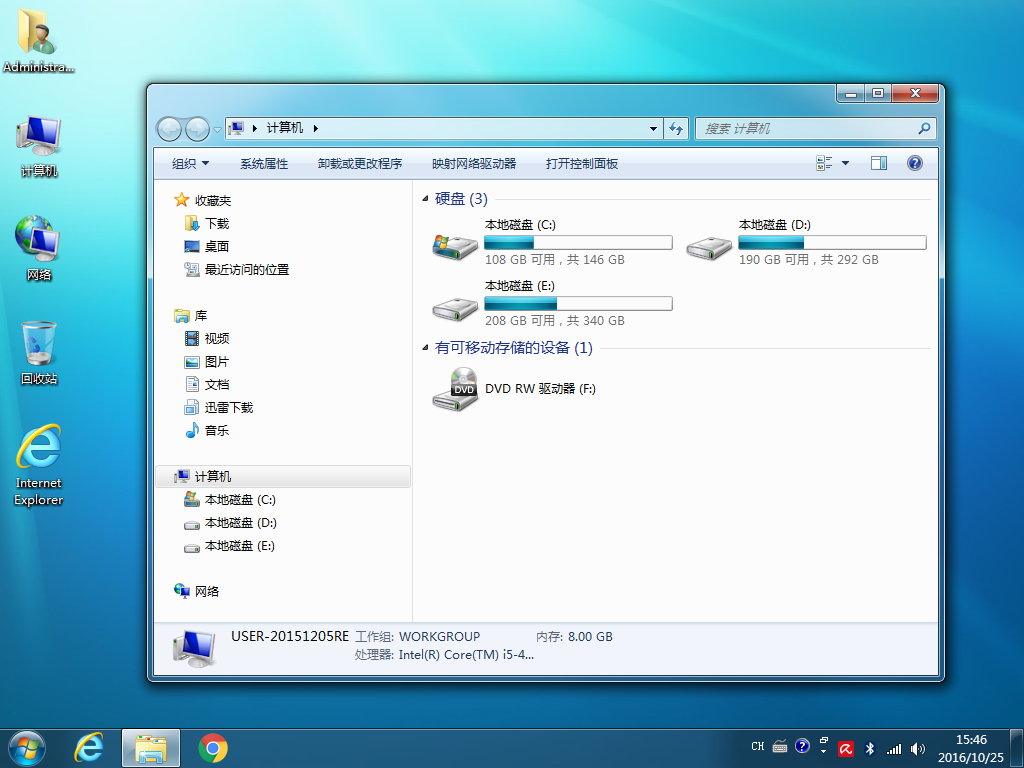Click the C: drive usage bar
The height and width of the screenshot is (768, 1024).
578,242
